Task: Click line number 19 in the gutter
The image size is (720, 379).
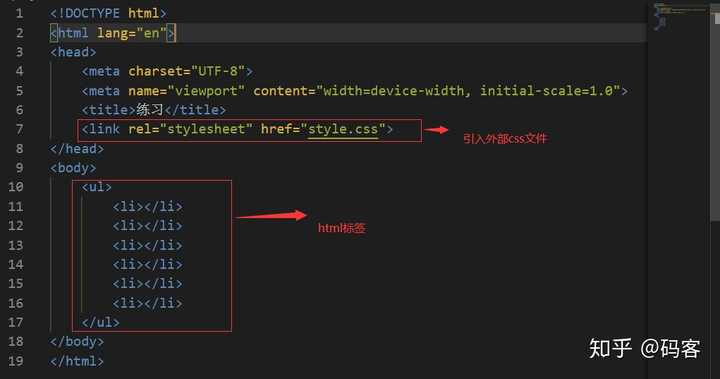Action: (16, 361)
